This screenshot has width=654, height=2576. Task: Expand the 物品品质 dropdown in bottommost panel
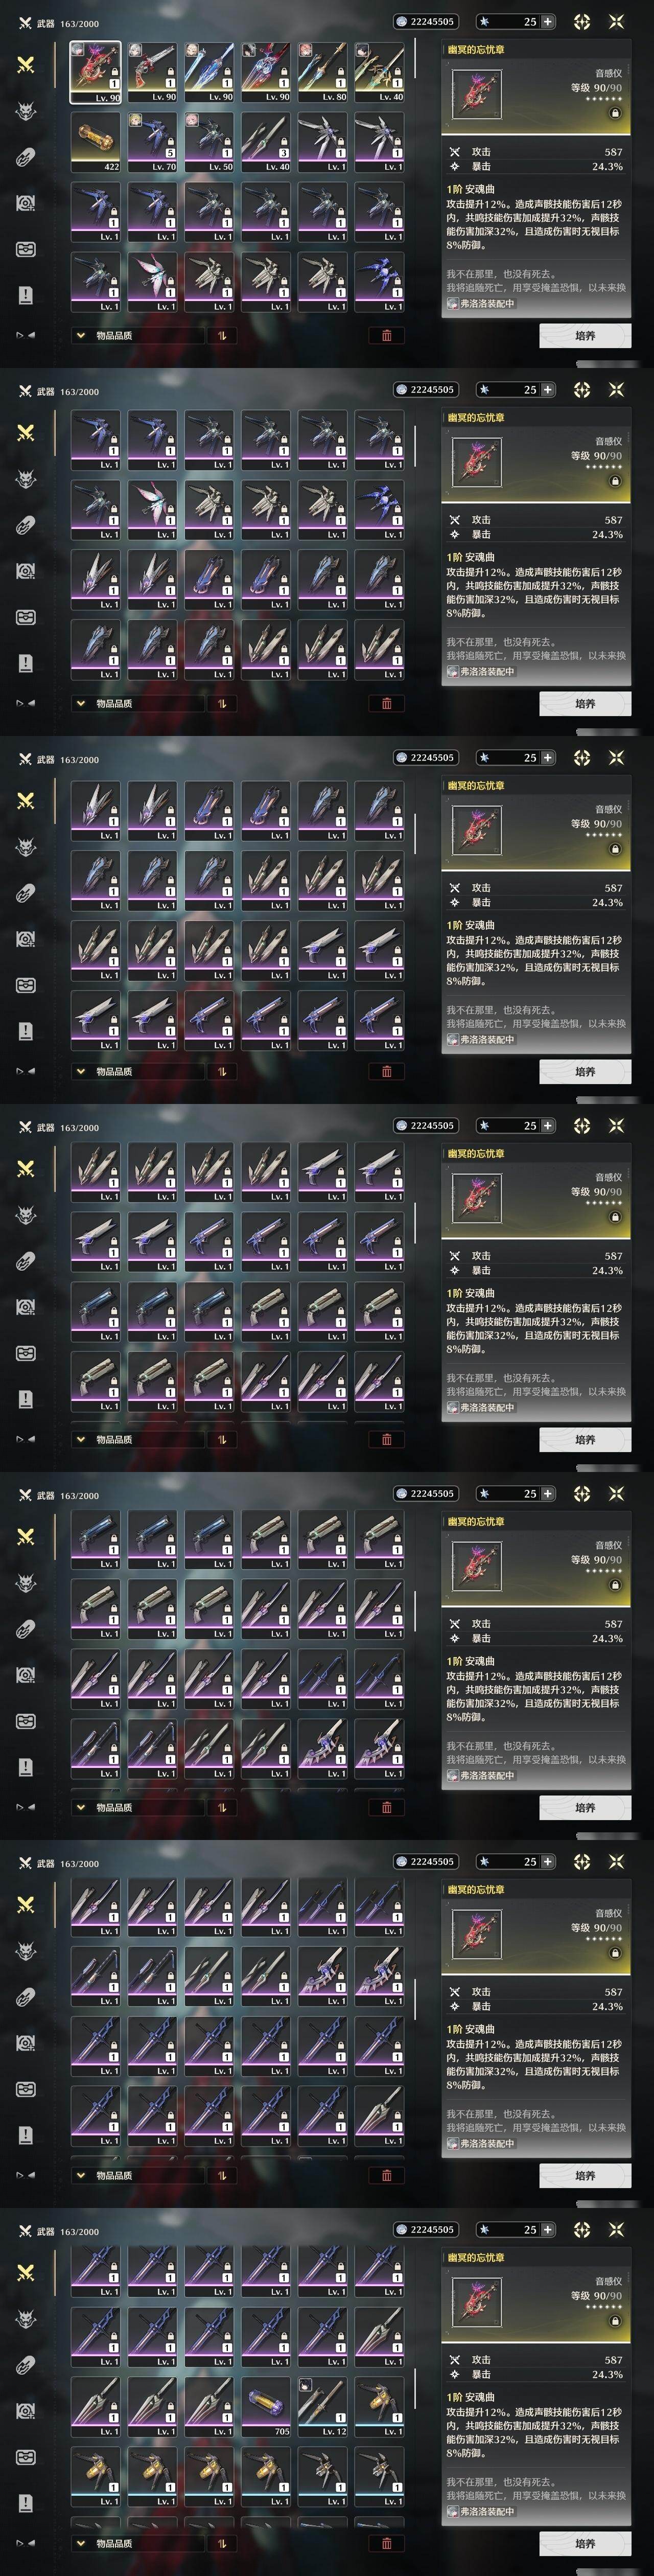click(136, 2543)
